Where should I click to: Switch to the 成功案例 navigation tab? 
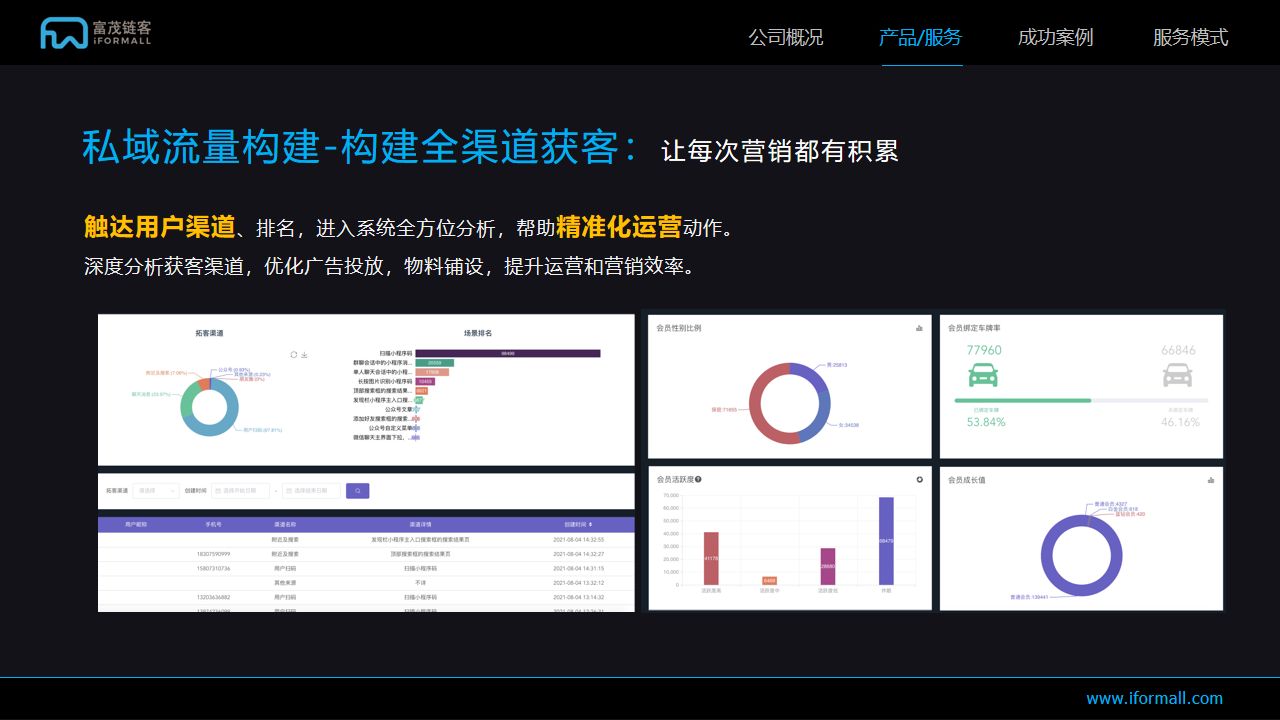pyautogui.click(x=1055, y=37)
